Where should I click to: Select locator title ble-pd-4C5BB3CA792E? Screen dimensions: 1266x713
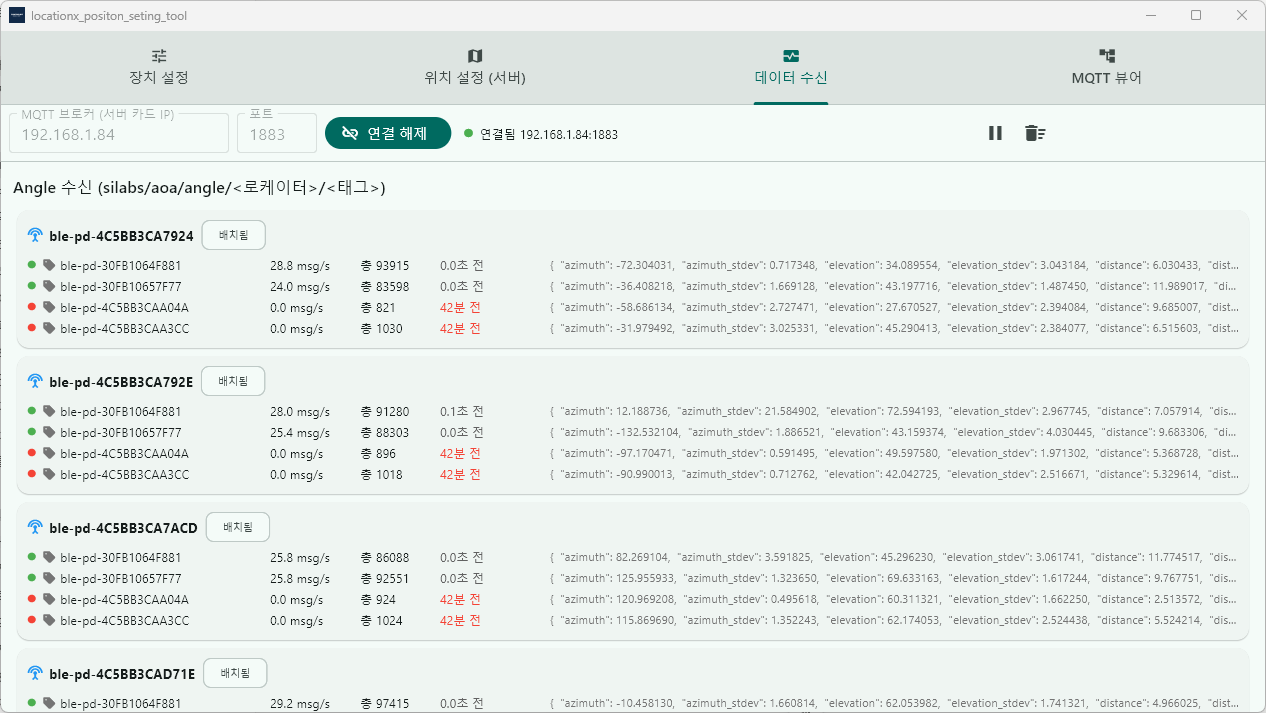(121, 382)
